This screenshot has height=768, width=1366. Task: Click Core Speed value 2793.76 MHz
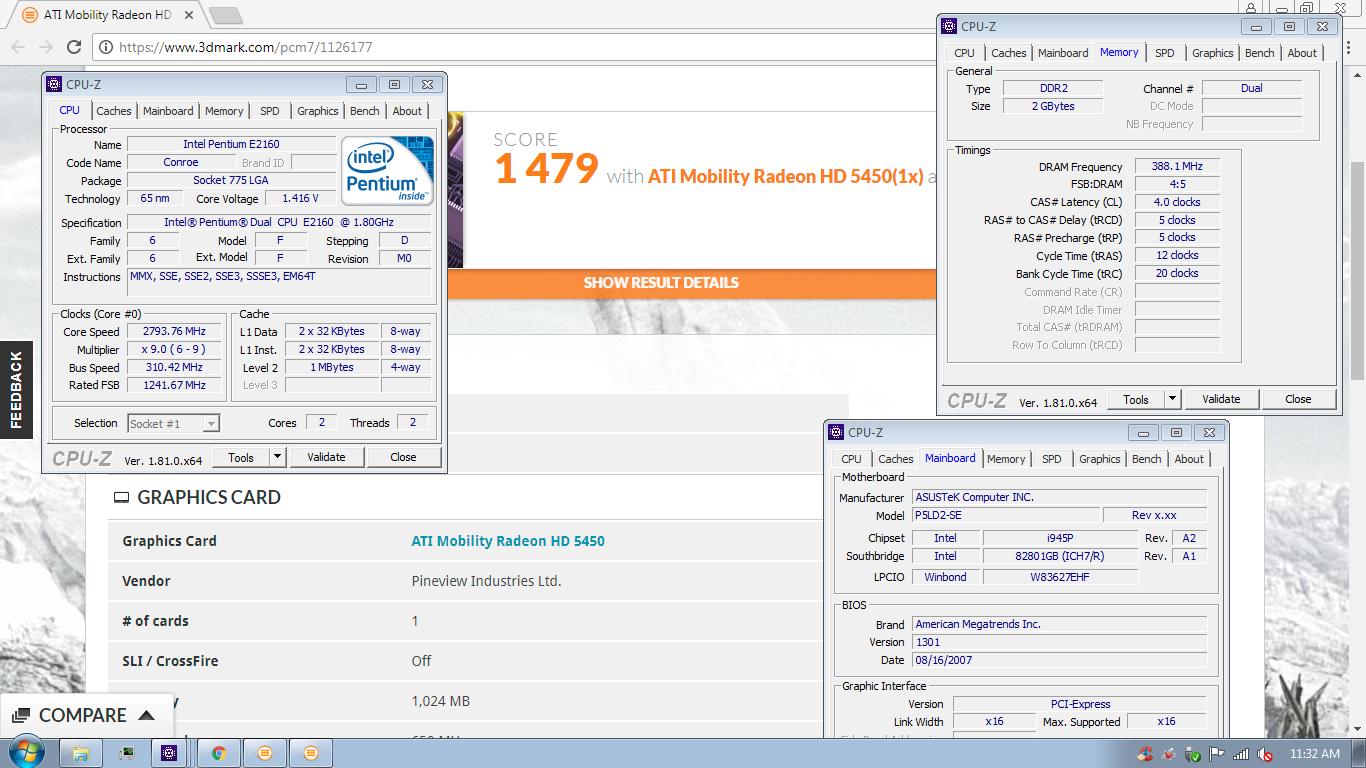[174, 332]
